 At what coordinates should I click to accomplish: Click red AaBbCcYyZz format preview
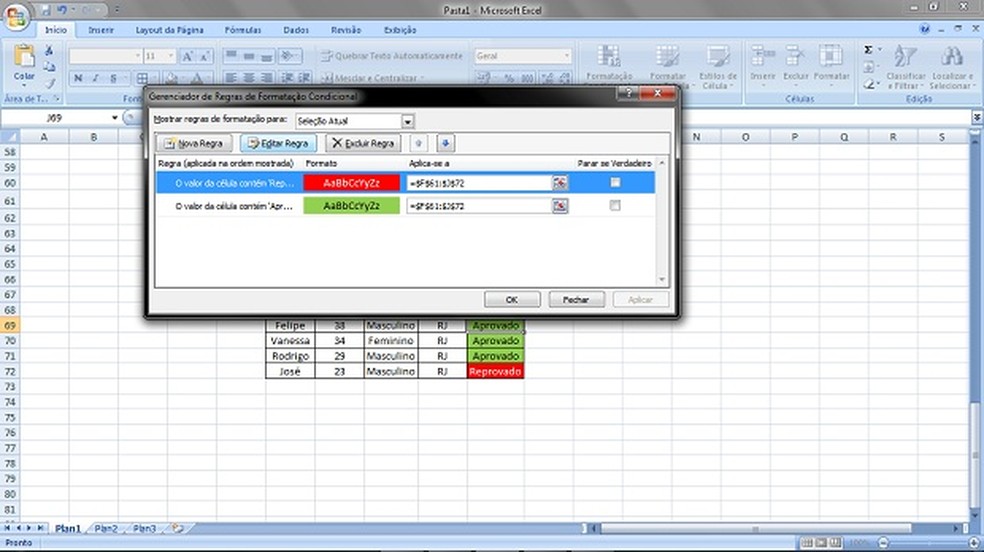coord(351,183)
